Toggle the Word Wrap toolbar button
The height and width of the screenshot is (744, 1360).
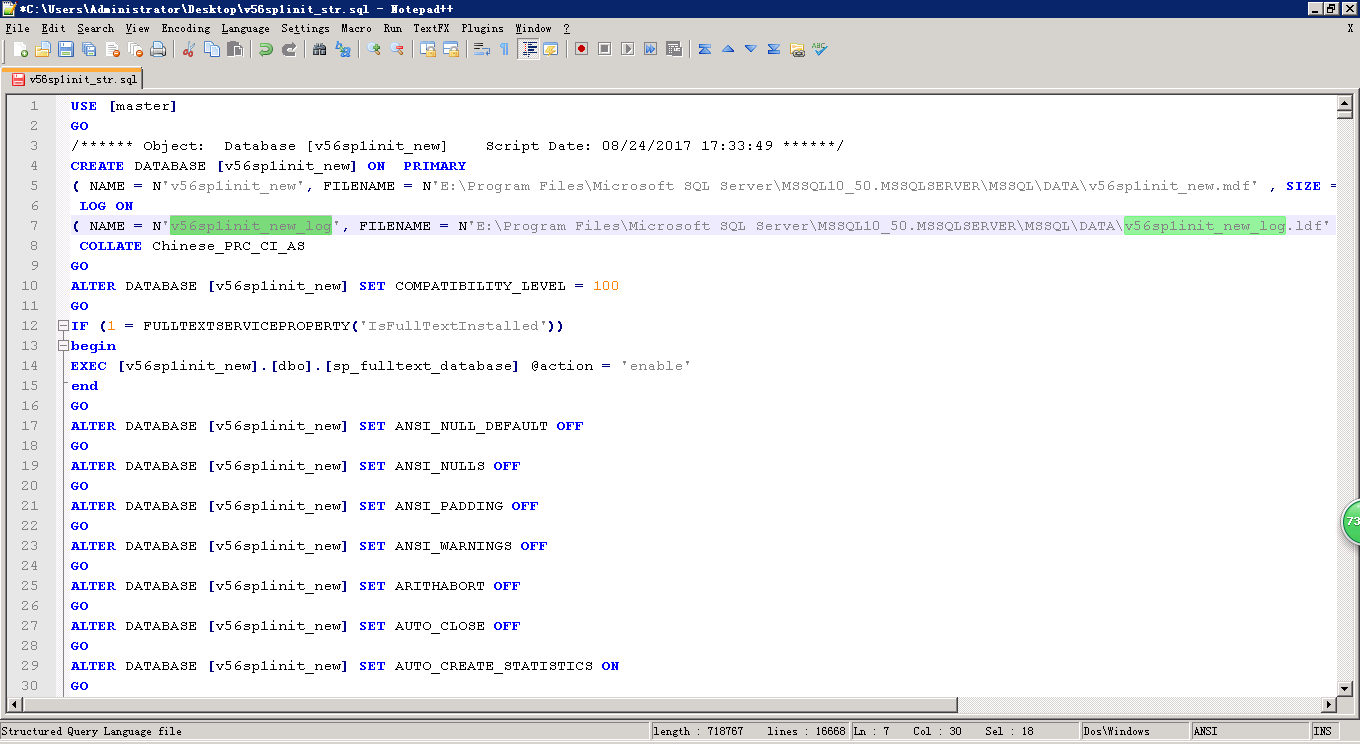coord(481,49)
